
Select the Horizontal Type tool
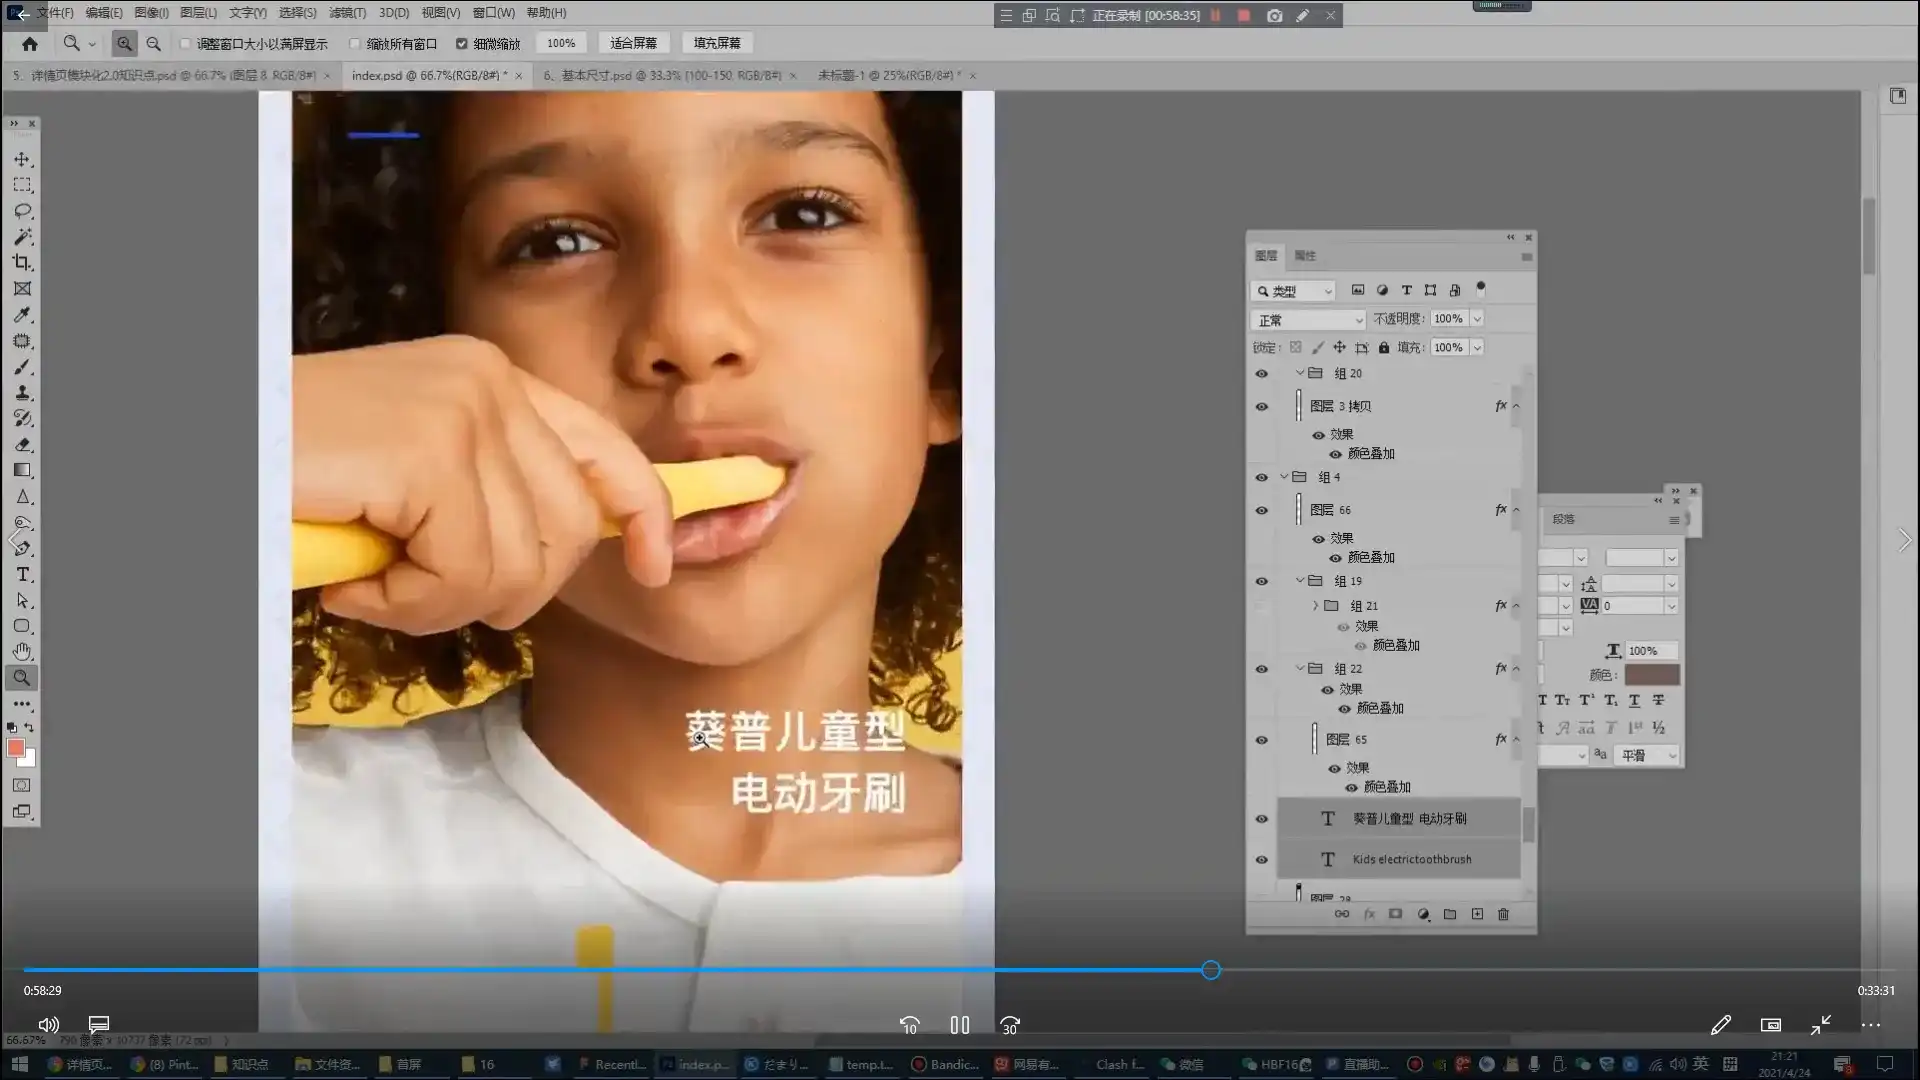[x=21, y=574]
